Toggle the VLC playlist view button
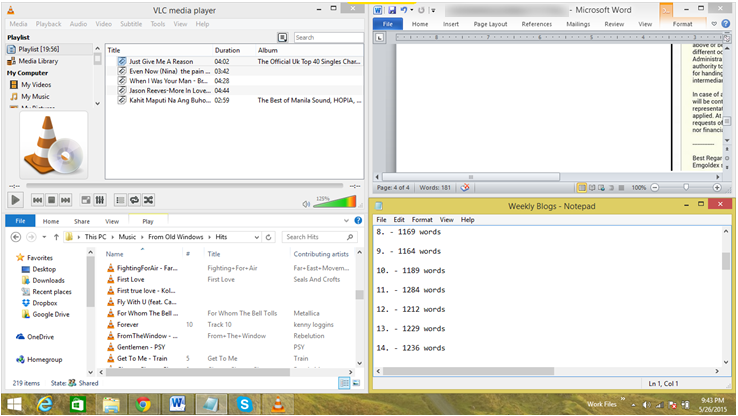The height and width of the screenshot is (416, 738). click(x=119, y=200)
